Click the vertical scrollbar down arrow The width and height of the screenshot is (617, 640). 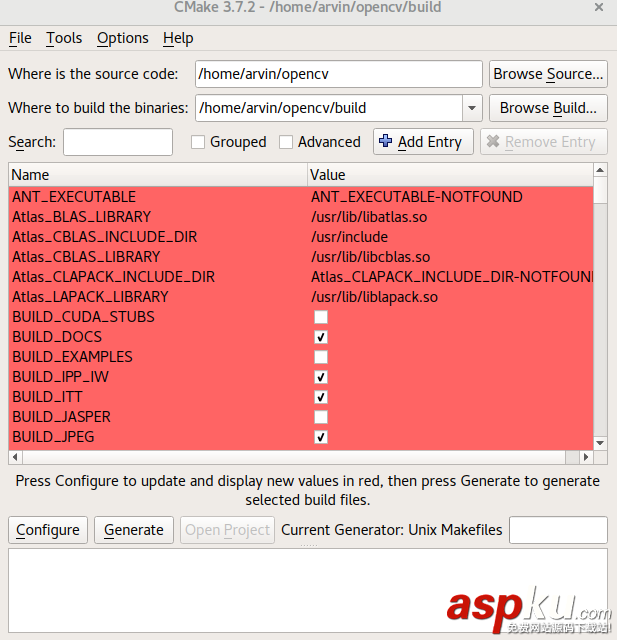tap(600, 443)
